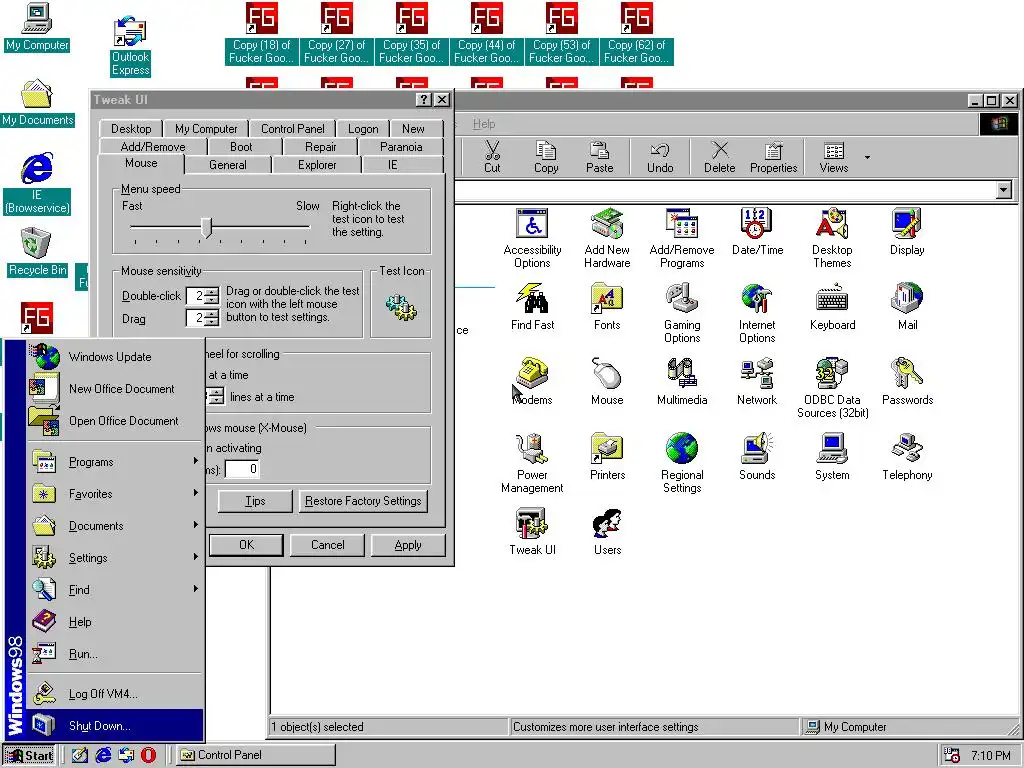1024x768 pixels.
Task: Click Restore Factory Settings
Action: [x=363, y=501]
